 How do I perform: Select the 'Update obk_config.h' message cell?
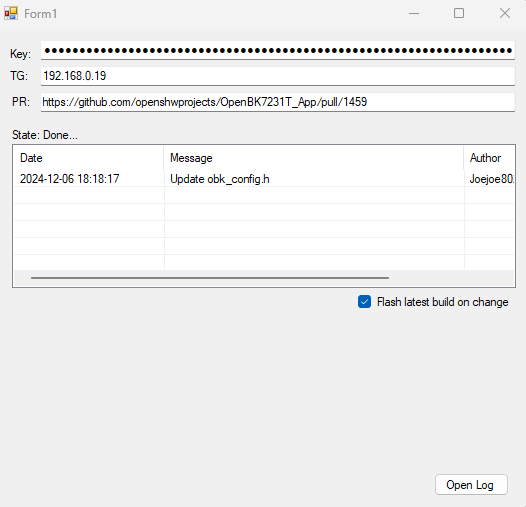click(220, 179)
